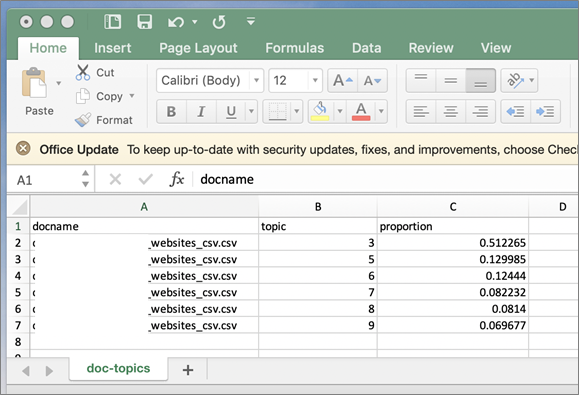Open the Undo history dropdown arrow
This screenshot has height=395, width=579.
[195, 22]
